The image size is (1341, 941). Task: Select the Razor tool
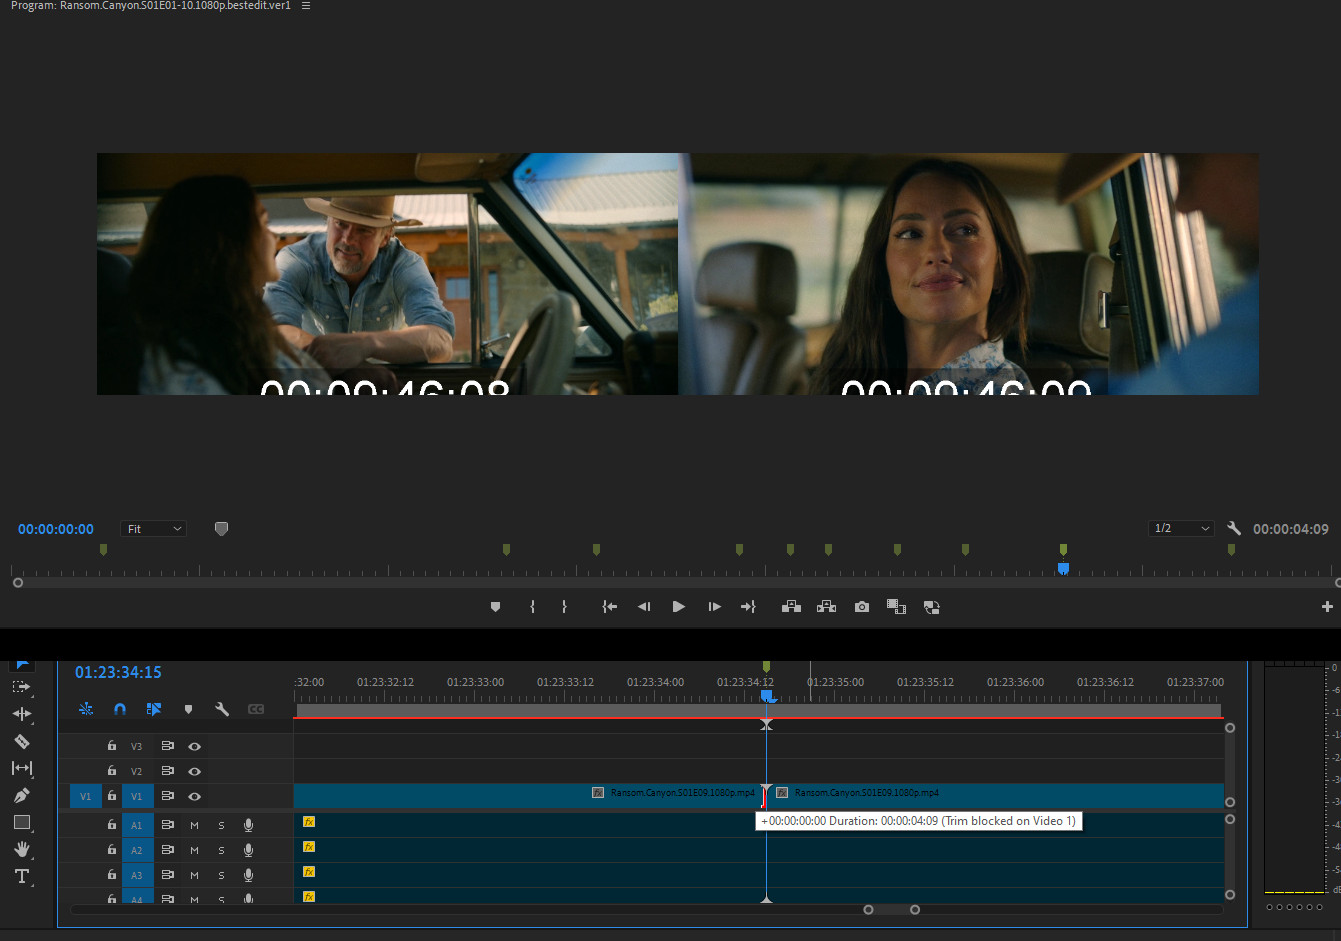[21, 741]
